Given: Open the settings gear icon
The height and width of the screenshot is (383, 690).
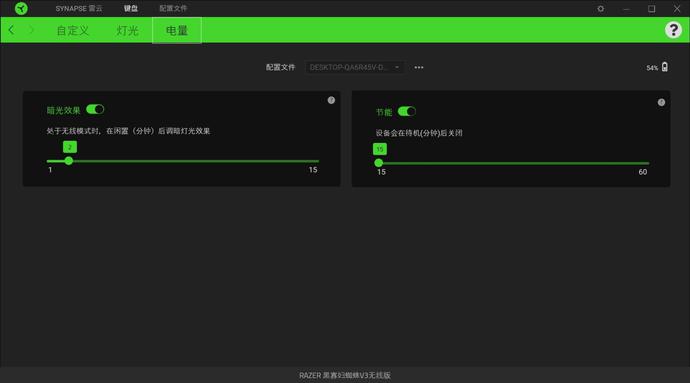Looking at the screenshot, I should point(600,8).
